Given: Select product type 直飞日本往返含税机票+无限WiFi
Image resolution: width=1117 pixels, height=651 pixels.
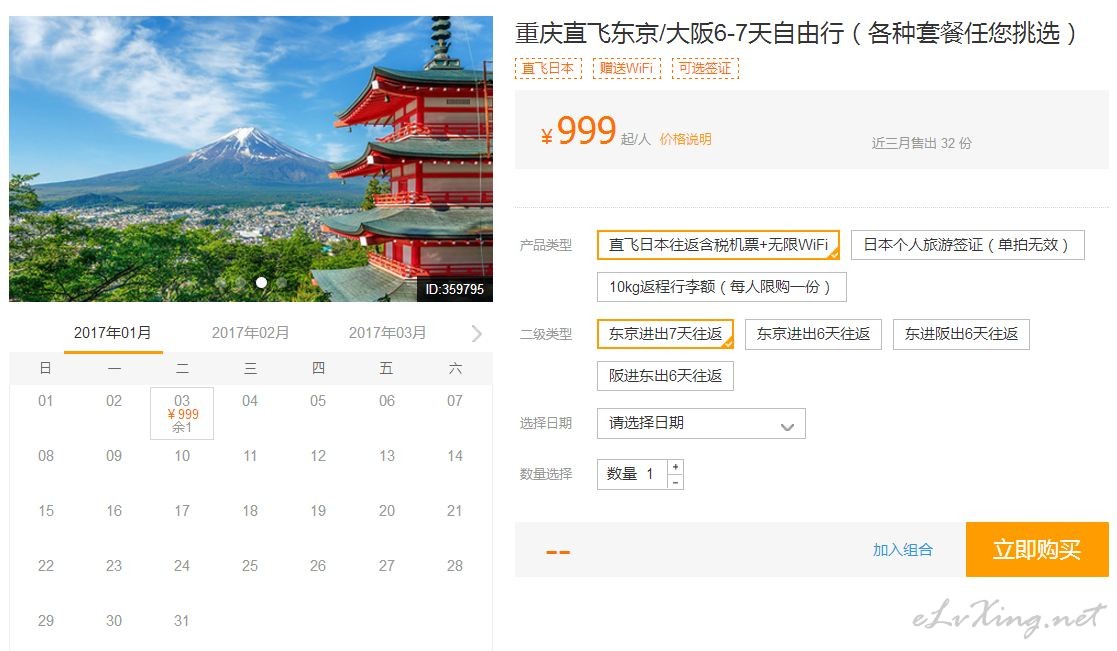Looking at the screenshot, I should (718, 245).
